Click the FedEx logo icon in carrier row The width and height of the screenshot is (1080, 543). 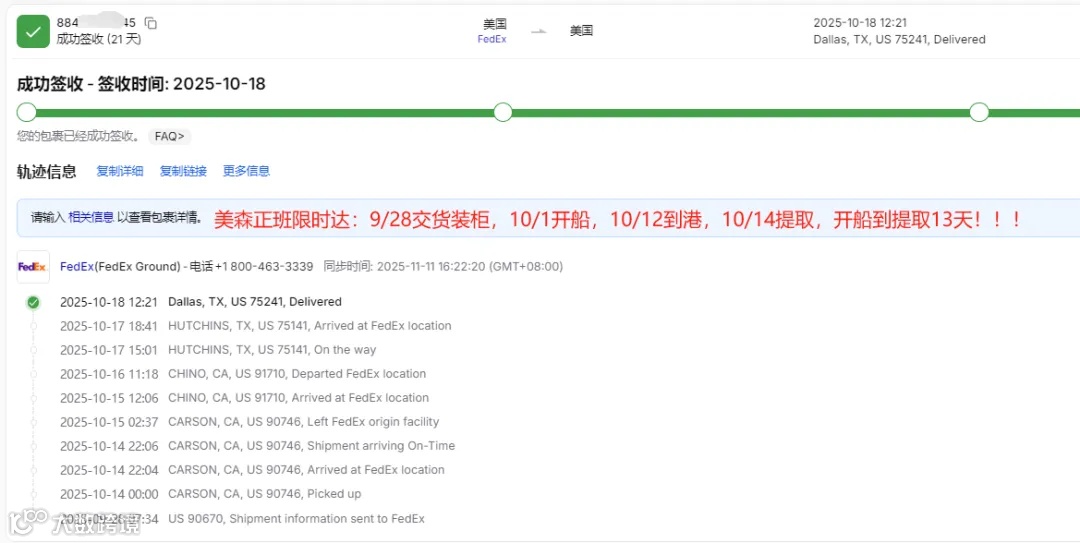(33, 267)
